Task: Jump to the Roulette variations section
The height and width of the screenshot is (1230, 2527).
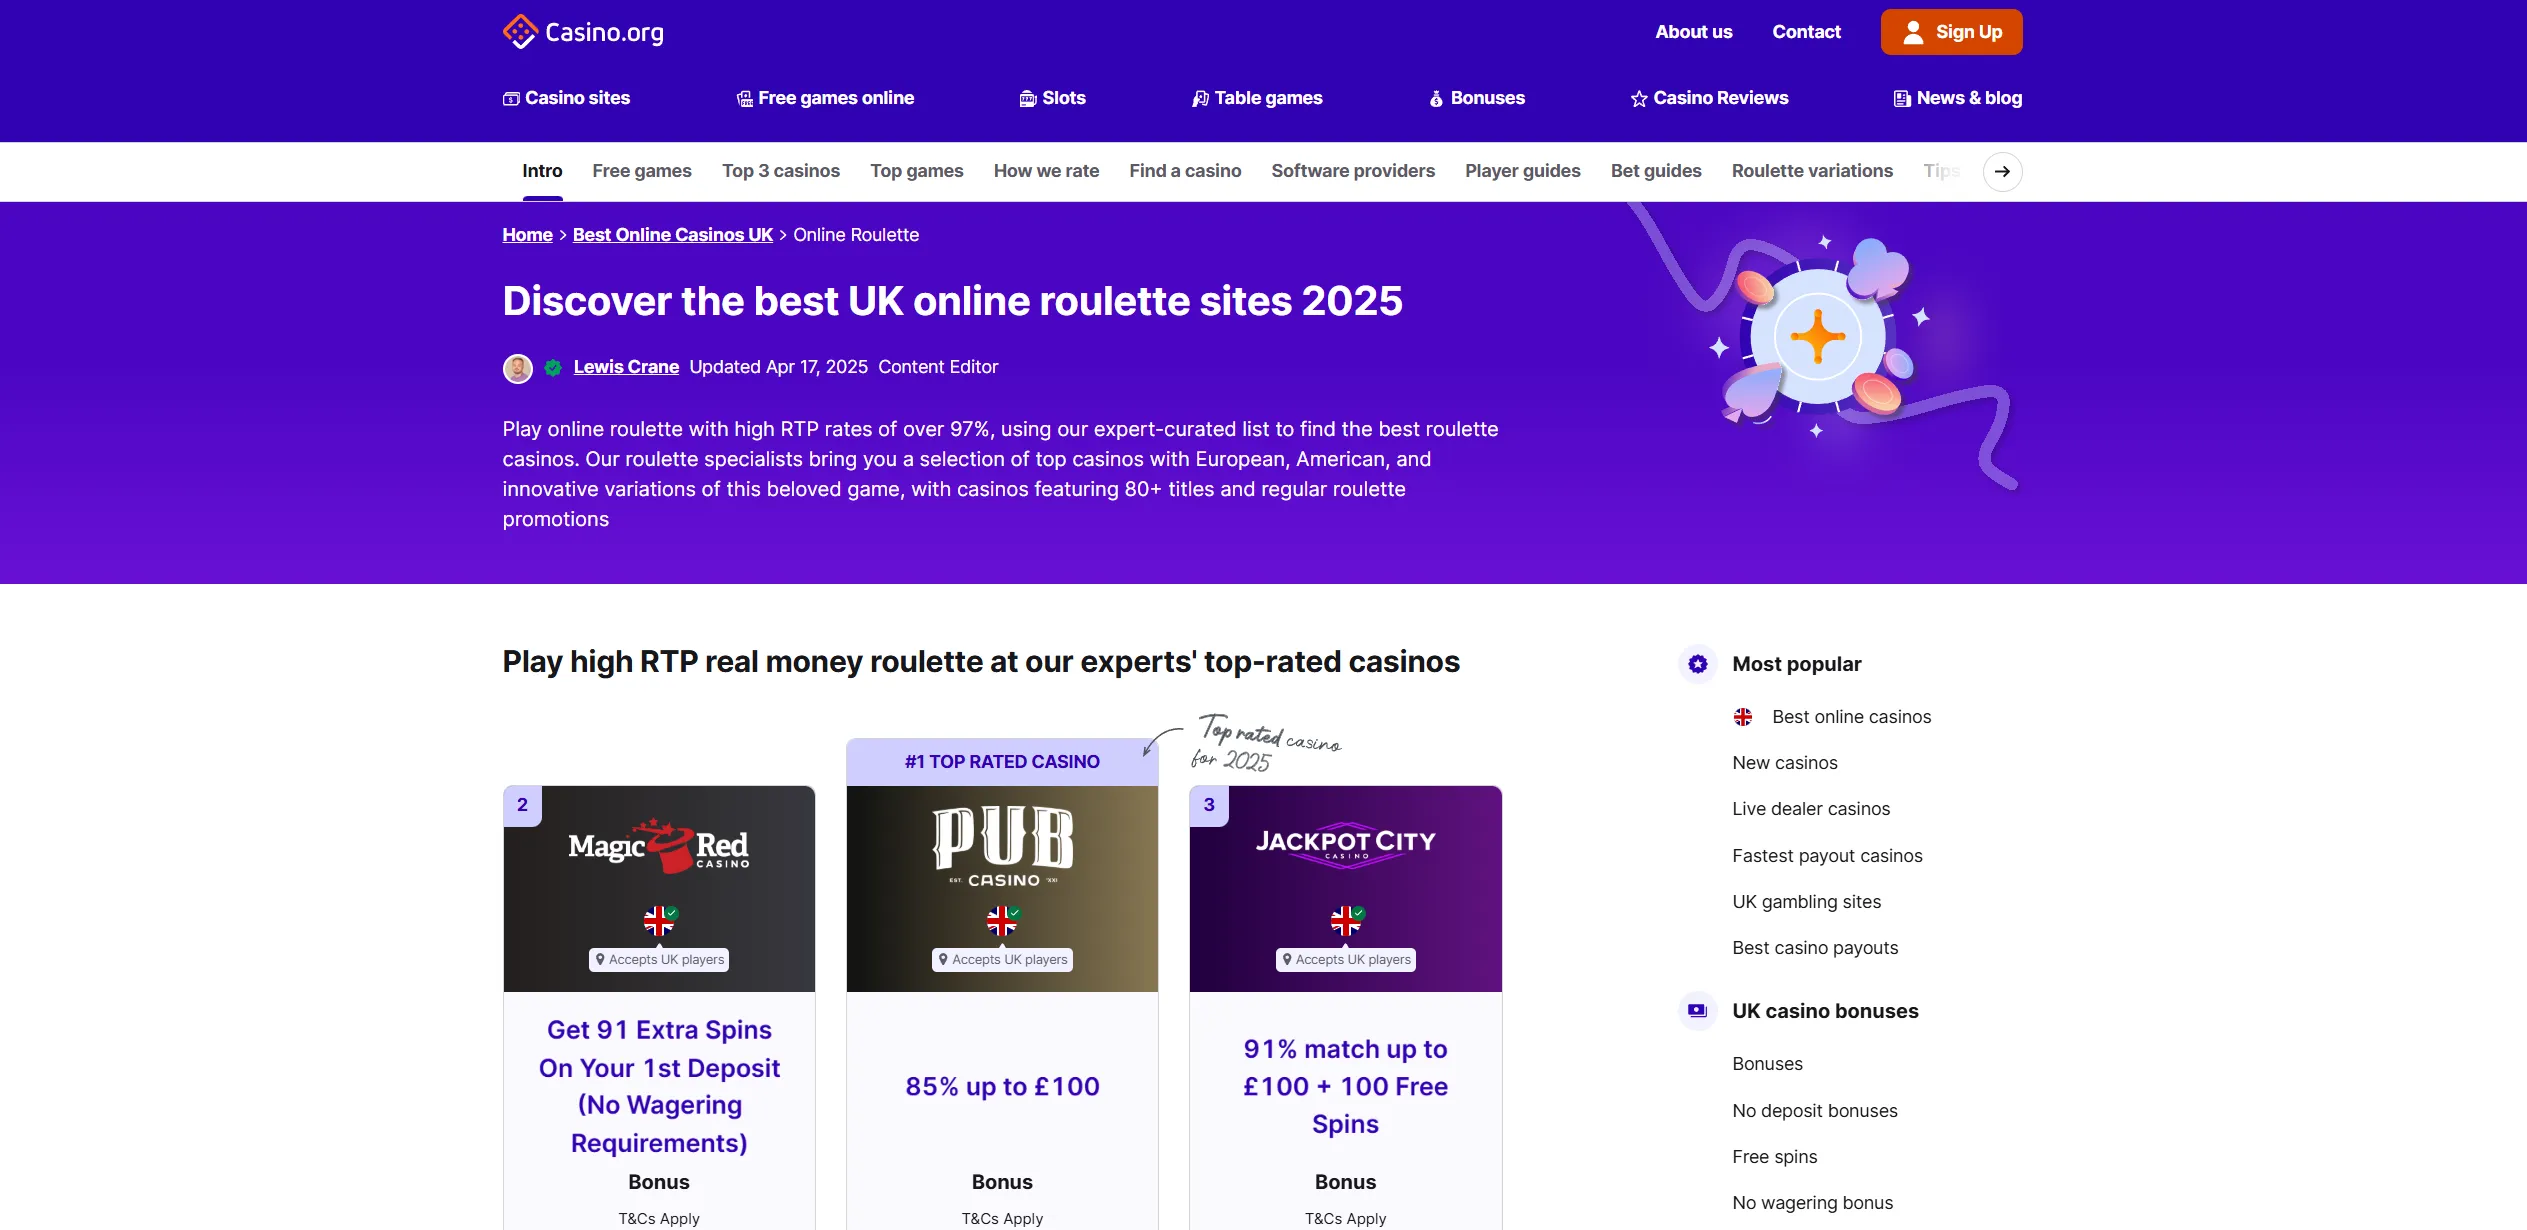Action: point(1812,171)
